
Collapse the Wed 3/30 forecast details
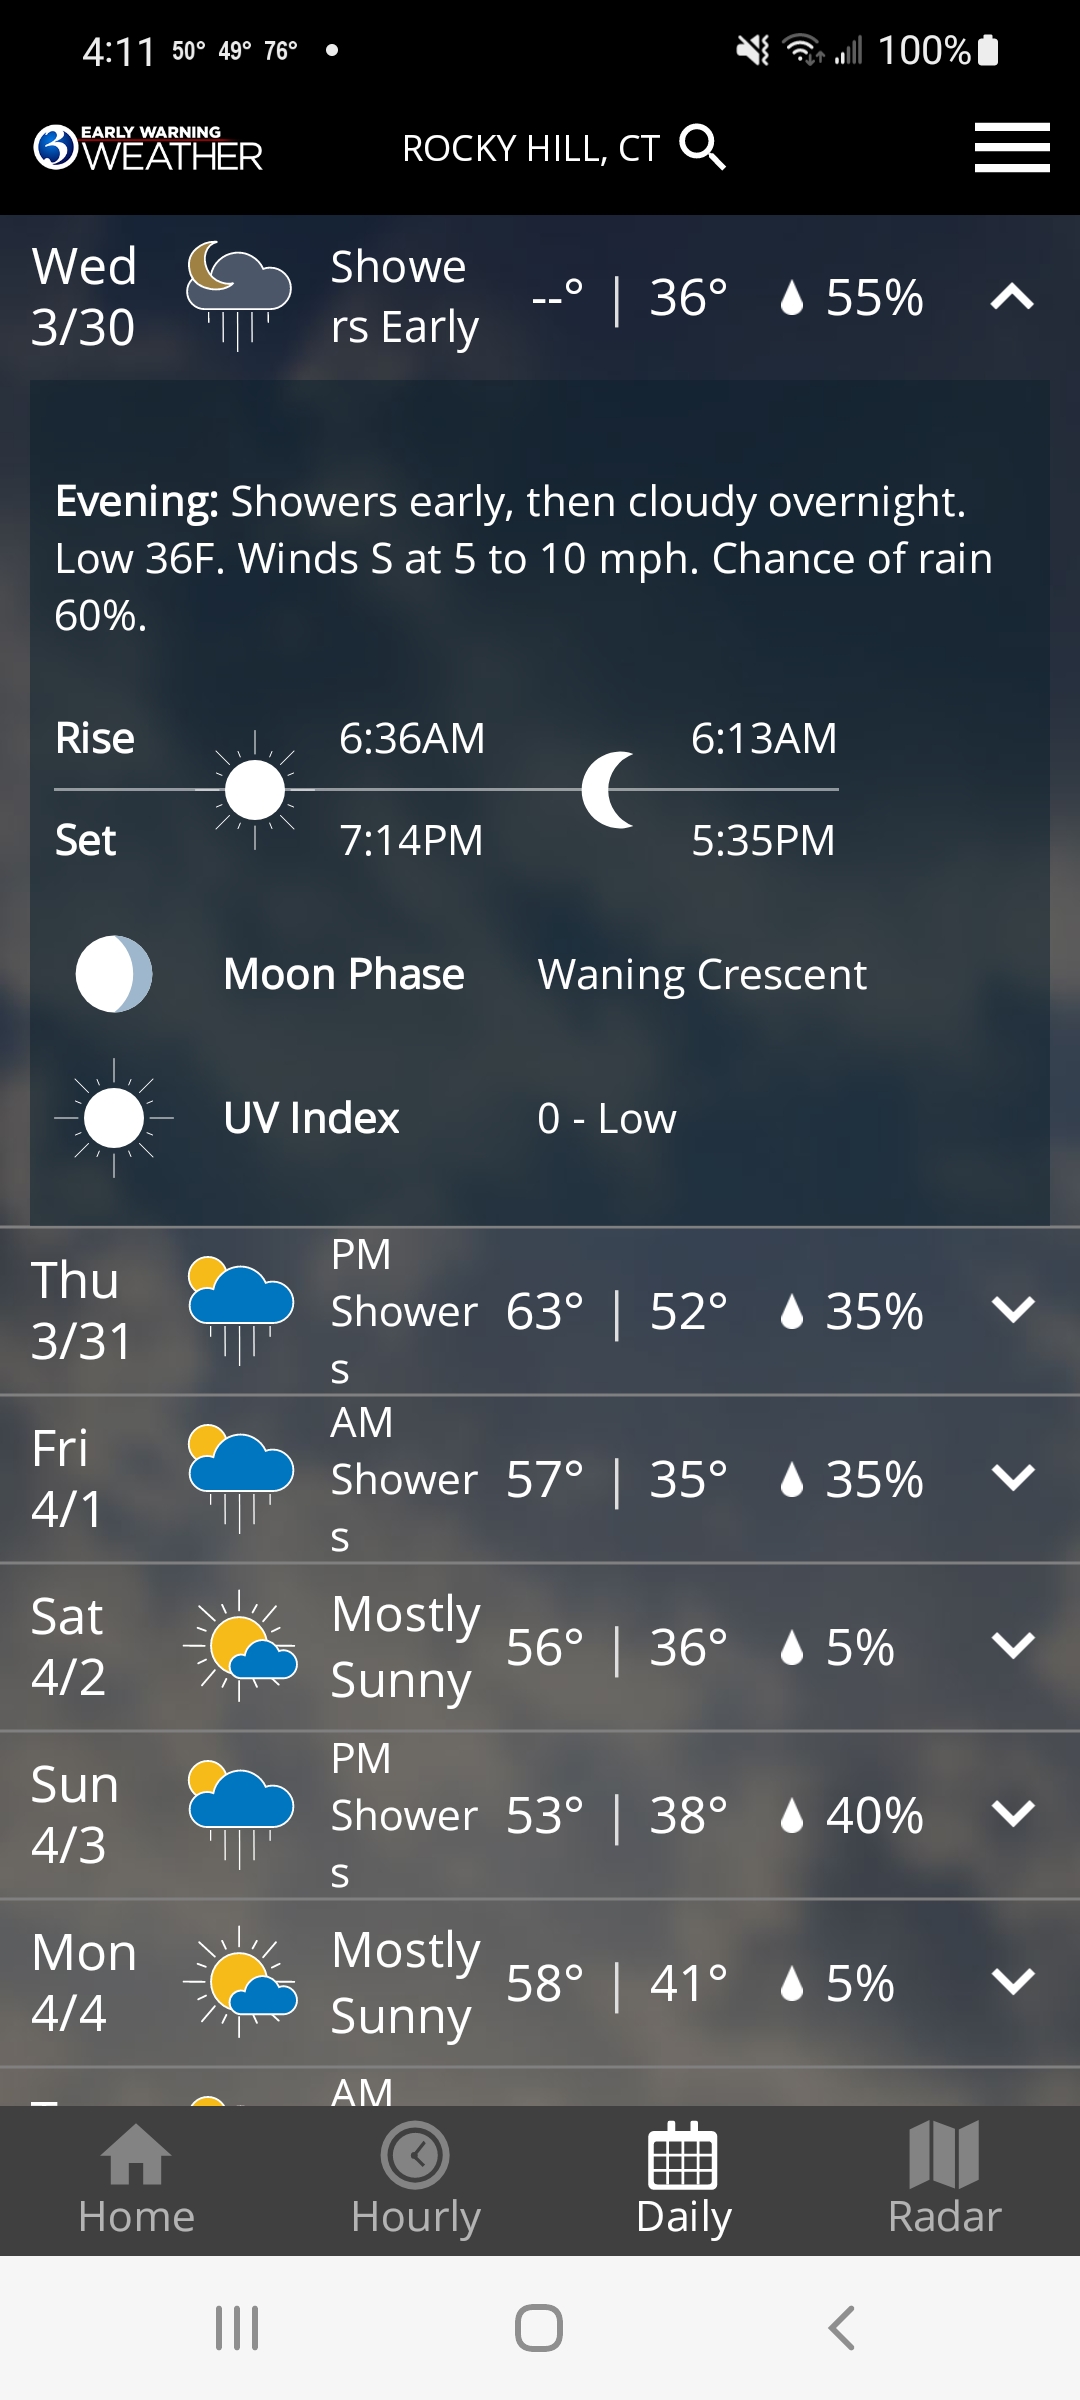pos(1012,297)
